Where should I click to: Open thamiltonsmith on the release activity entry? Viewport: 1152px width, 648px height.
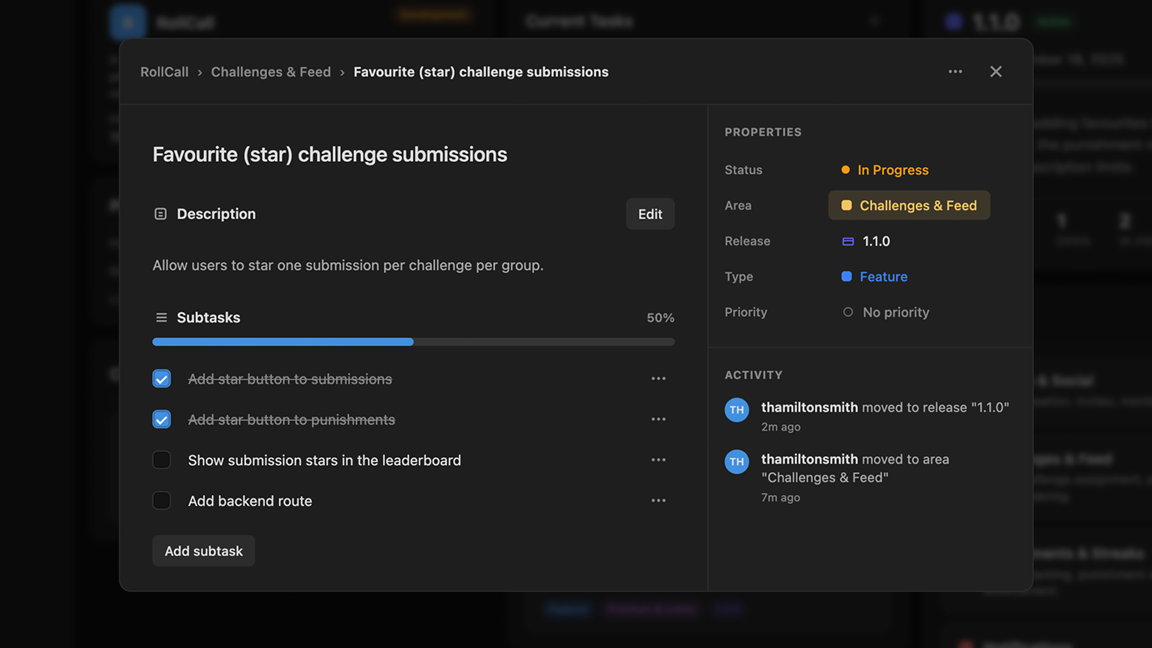click(x=810, y=407)
